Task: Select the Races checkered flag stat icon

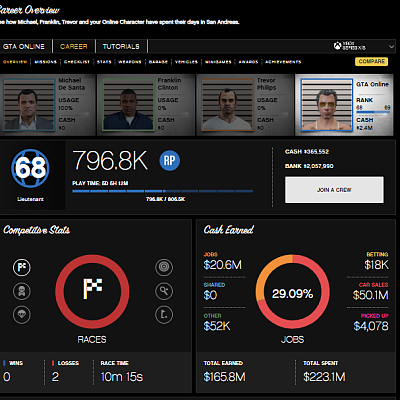Action: (22, 267)
